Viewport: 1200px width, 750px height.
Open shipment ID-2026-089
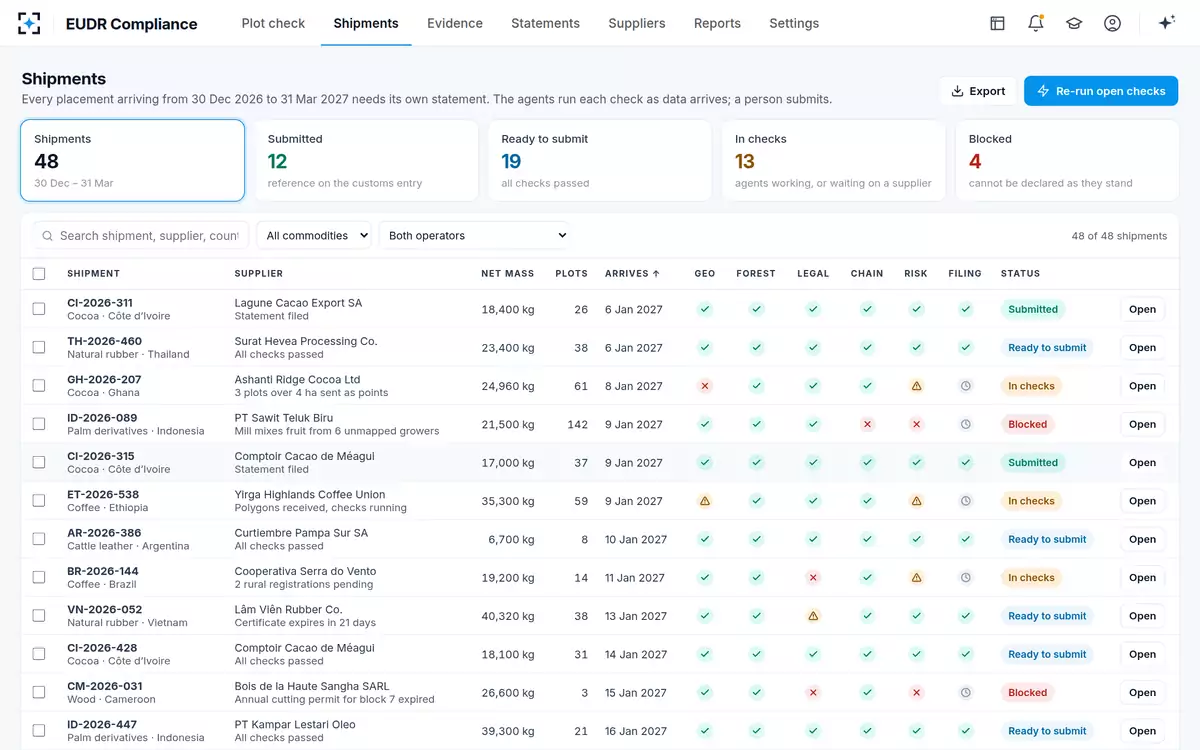click(x=1142, y=424)
